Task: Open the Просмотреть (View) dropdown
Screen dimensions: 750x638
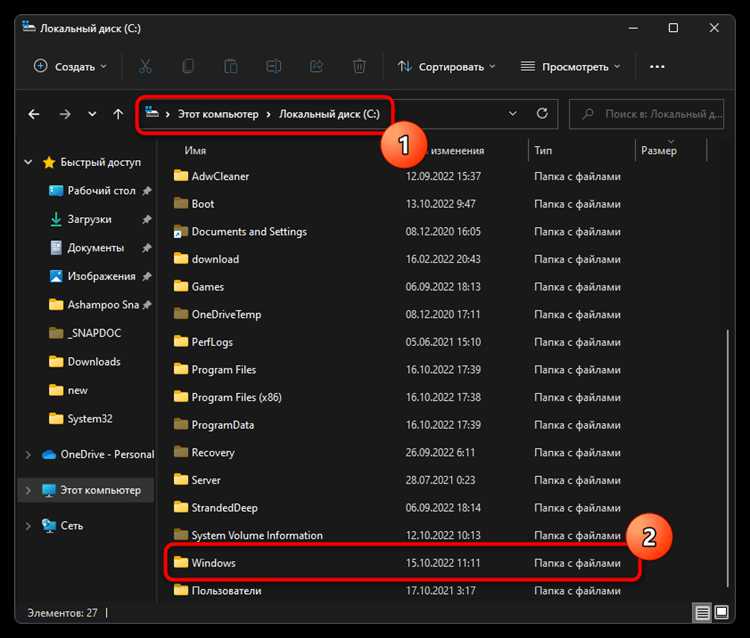Action: click(571, 66)
